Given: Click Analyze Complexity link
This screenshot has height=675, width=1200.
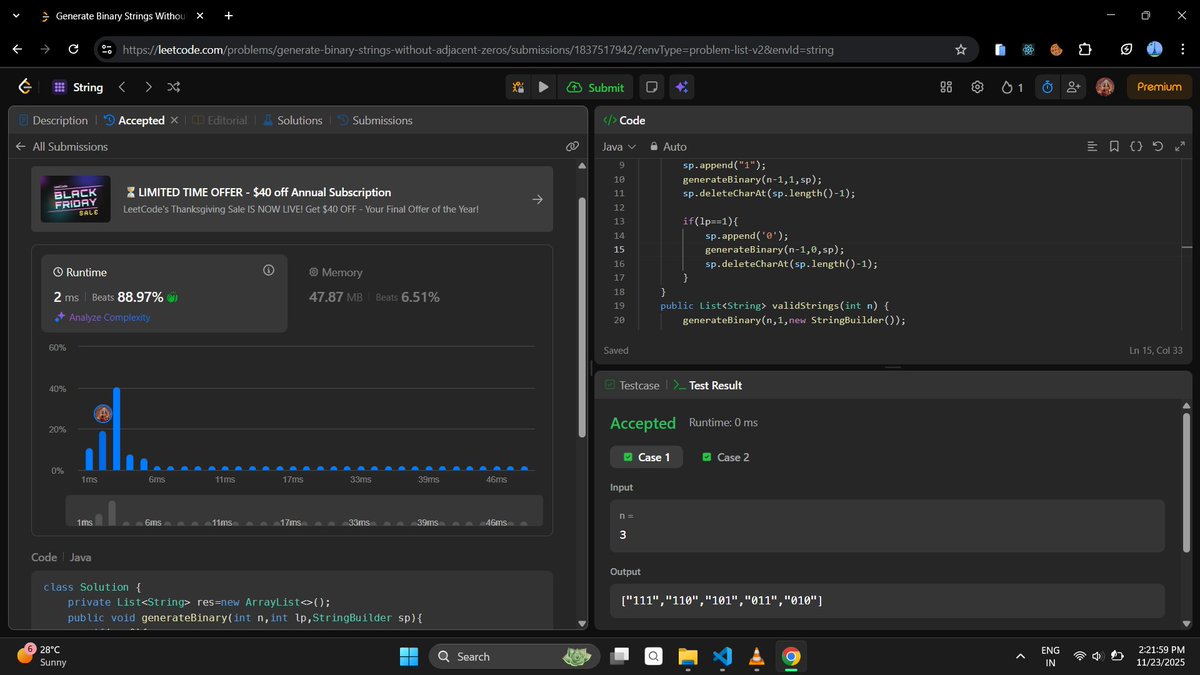Looking at the screenshot, I should coord(102,317).
